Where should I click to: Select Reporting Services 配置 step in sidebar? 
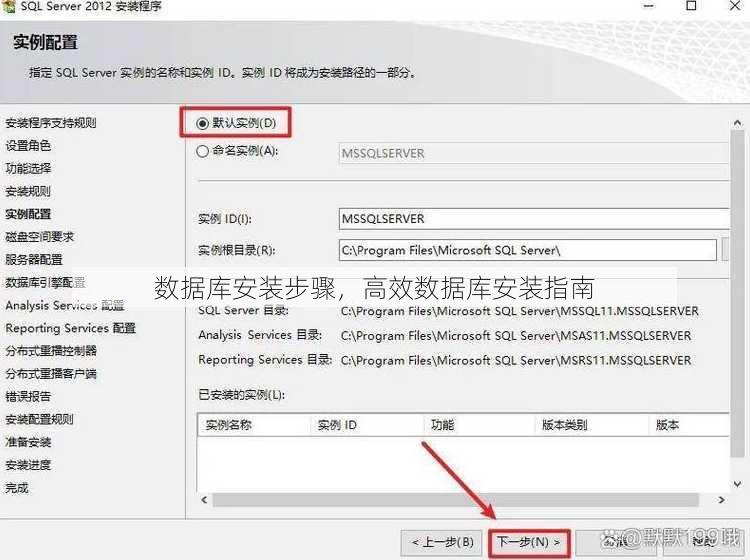point(70,328)
